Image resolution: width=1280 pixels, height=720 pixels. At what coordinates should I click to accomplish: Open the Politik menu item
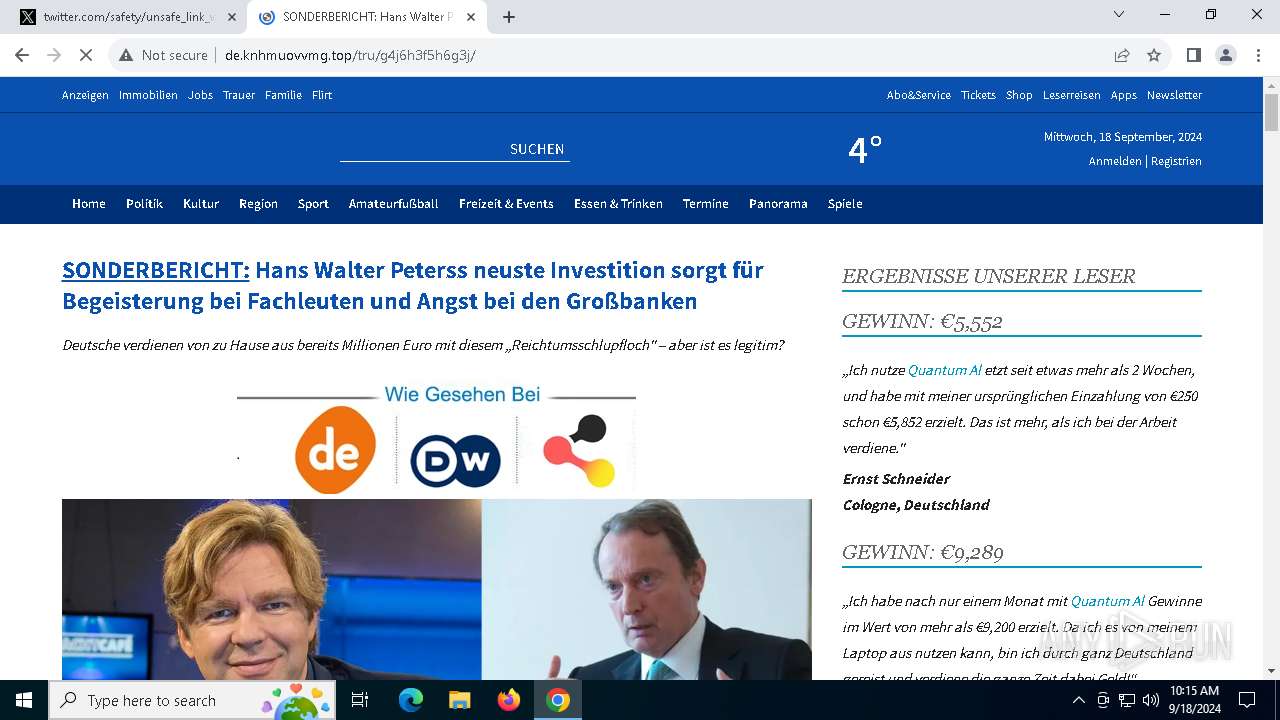coord(144,203)
